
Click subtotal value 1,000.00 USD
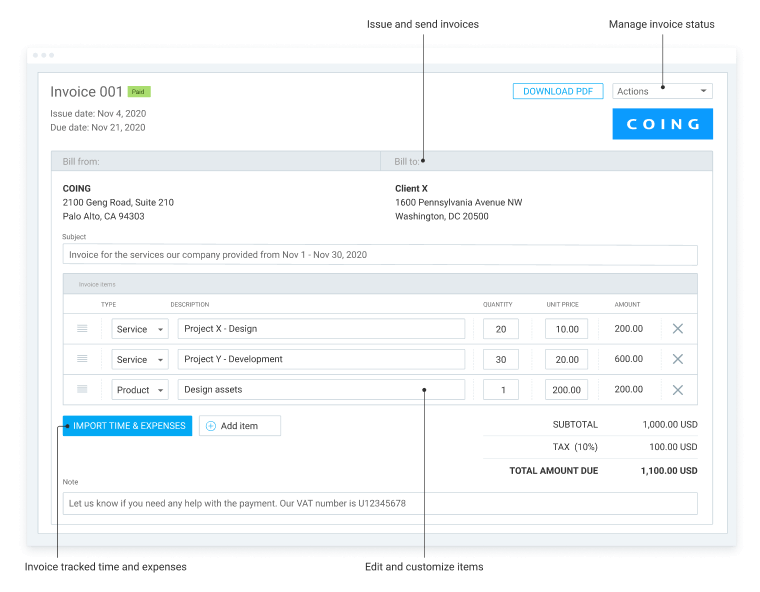point(670,425)
